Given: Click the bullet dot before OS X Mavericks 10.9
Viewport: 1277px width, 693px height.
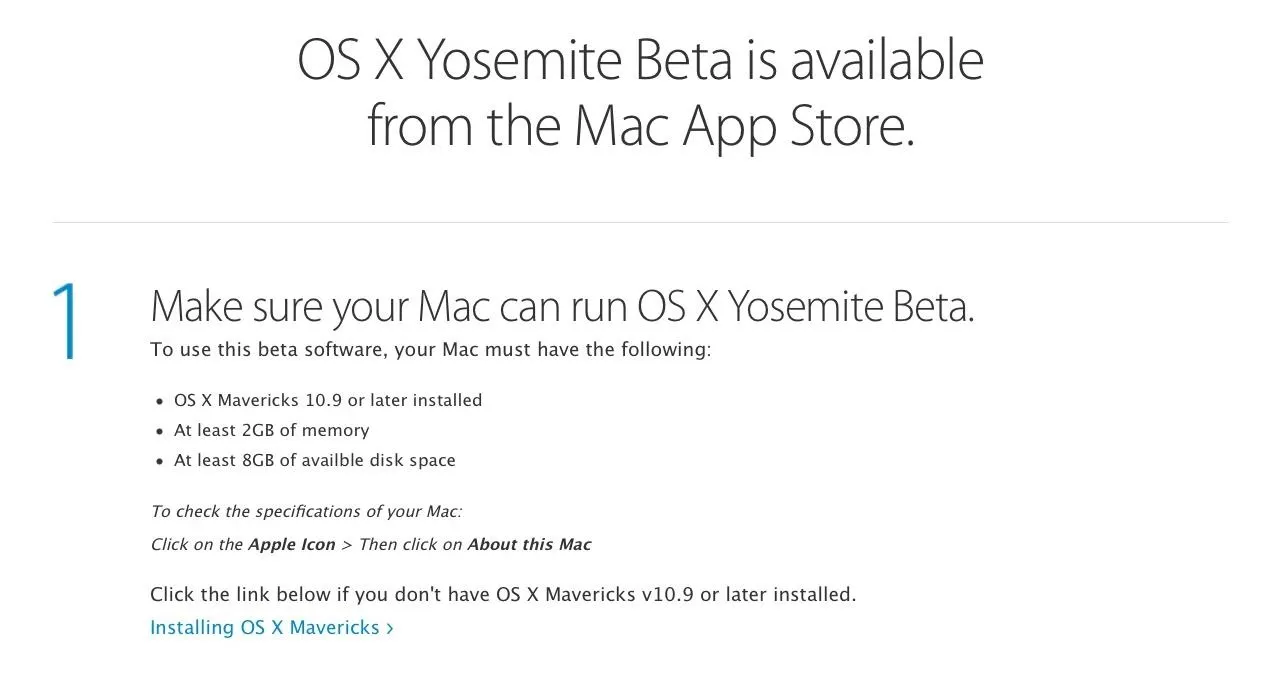Looking at the screenshot, I should click(x=160, y=401).
